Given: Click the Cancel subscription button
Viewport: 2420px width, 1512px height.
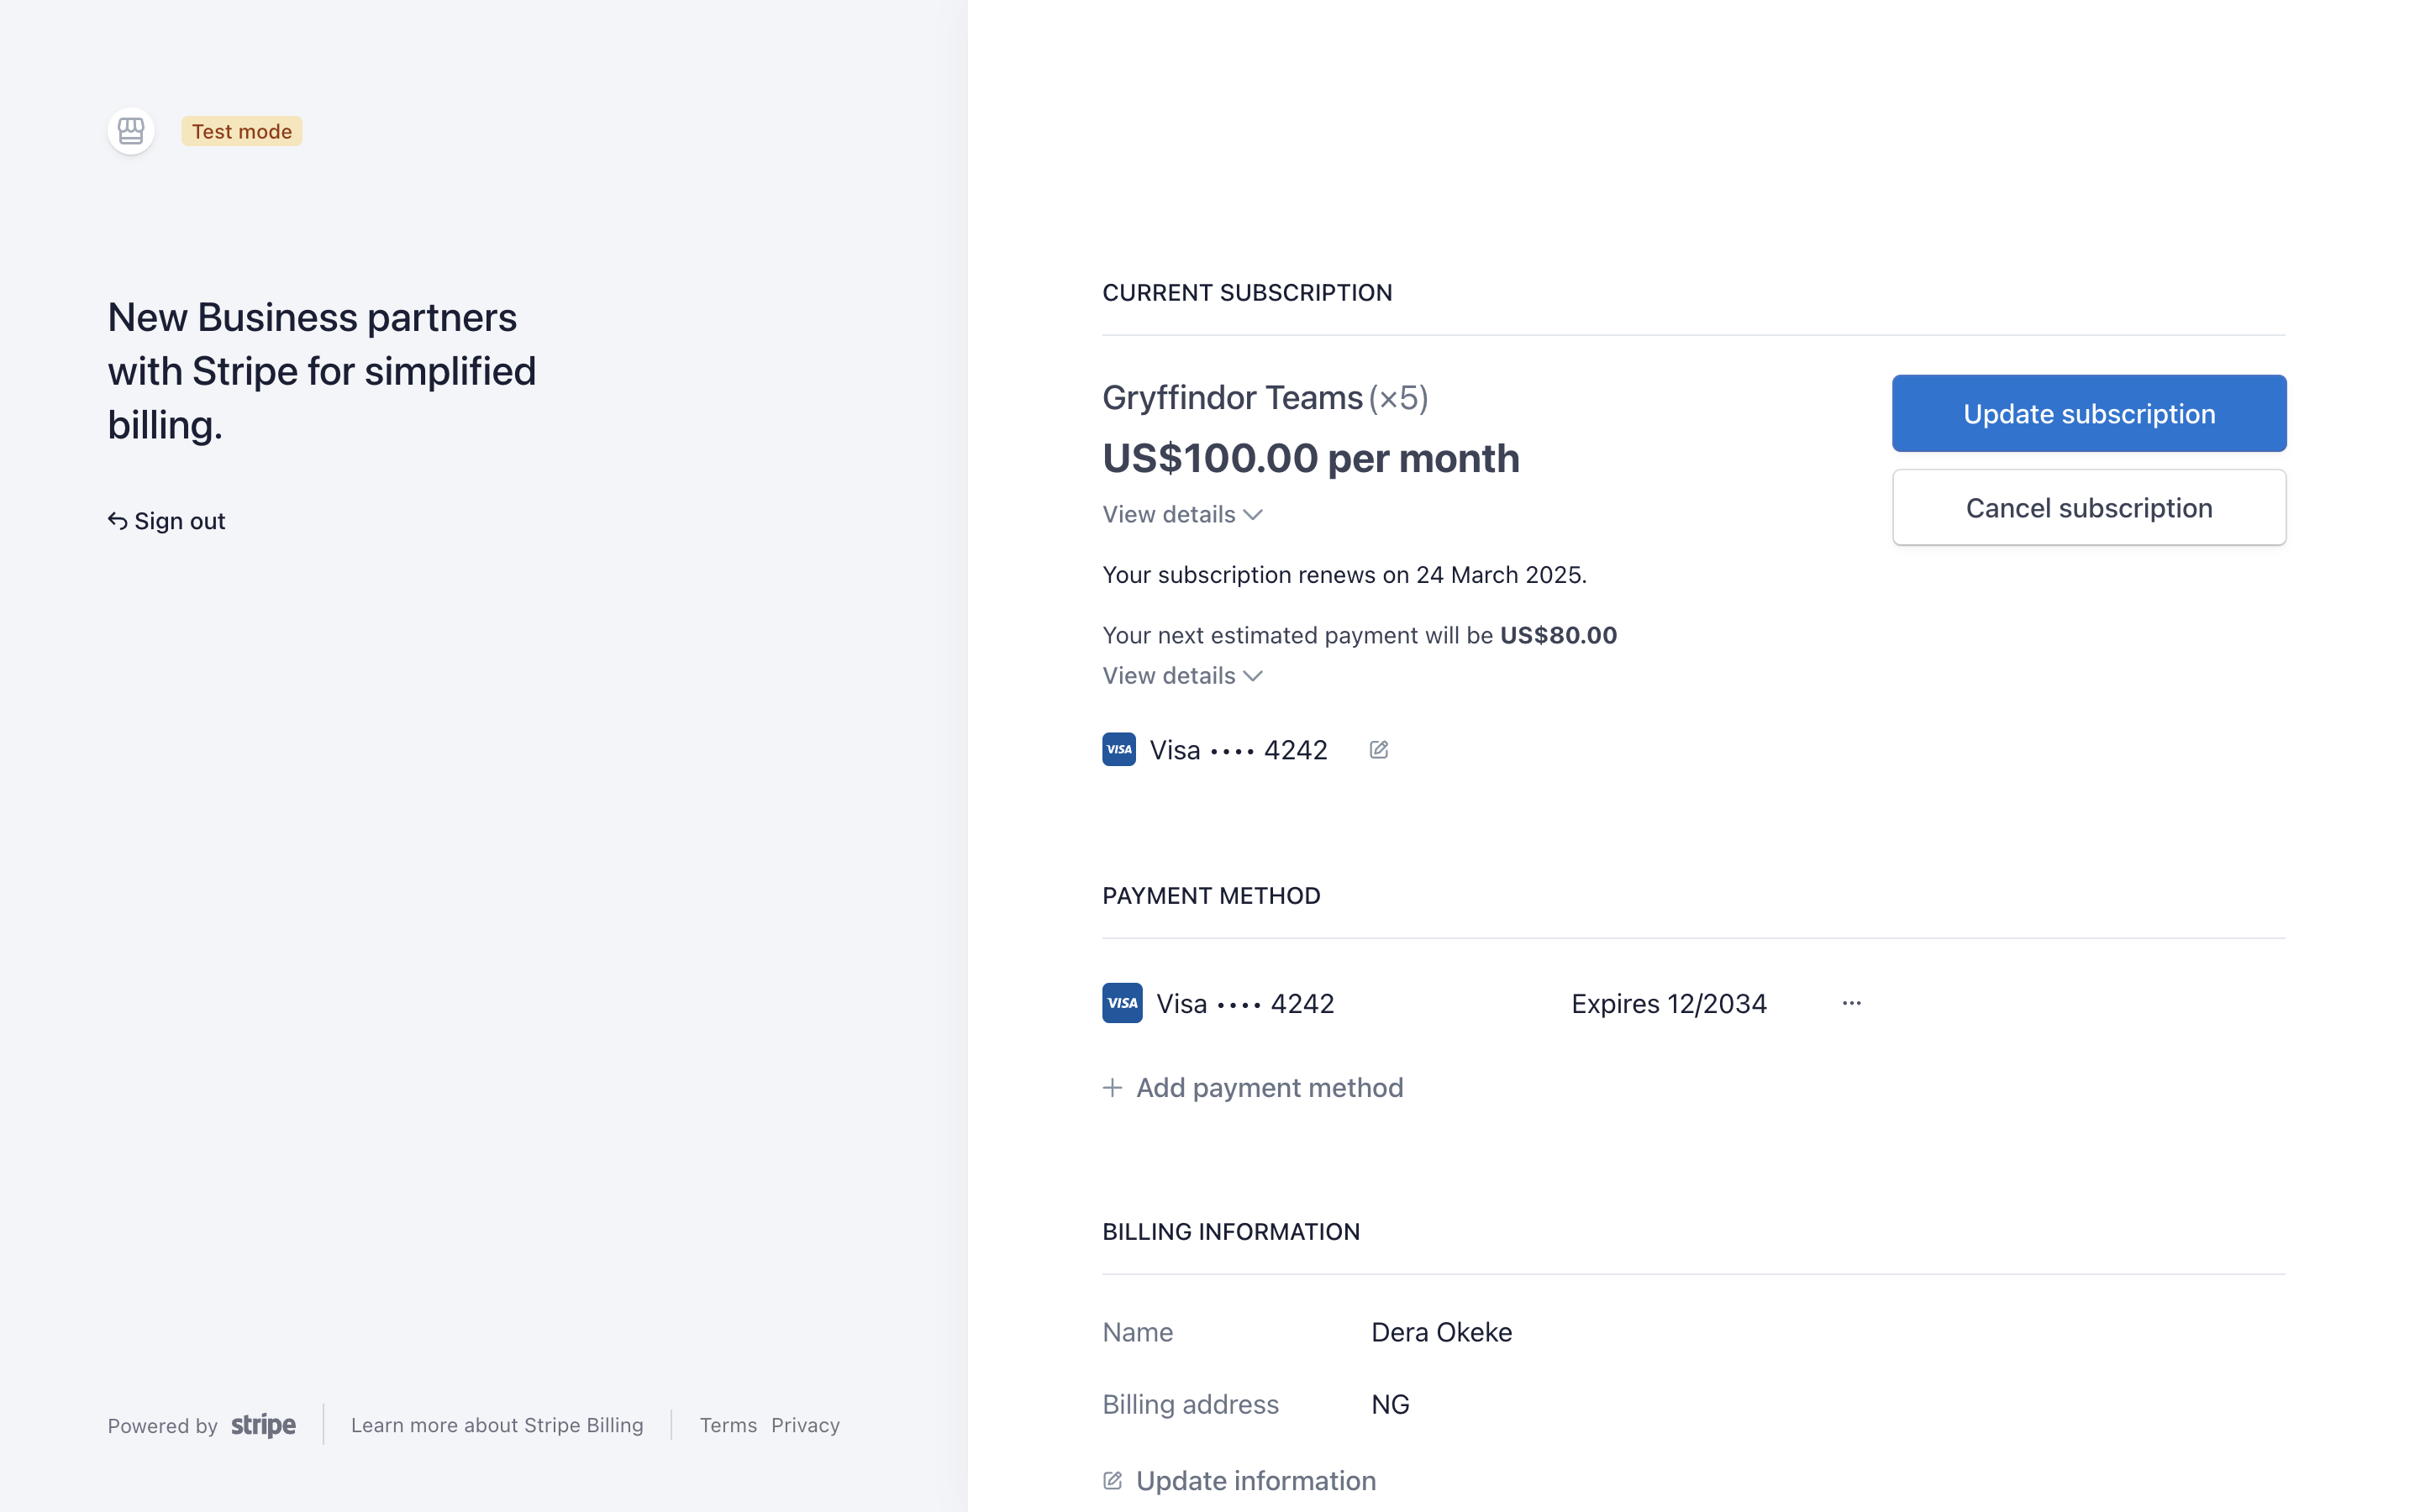Looking at the screenshot, I should tap(2089, 508).
